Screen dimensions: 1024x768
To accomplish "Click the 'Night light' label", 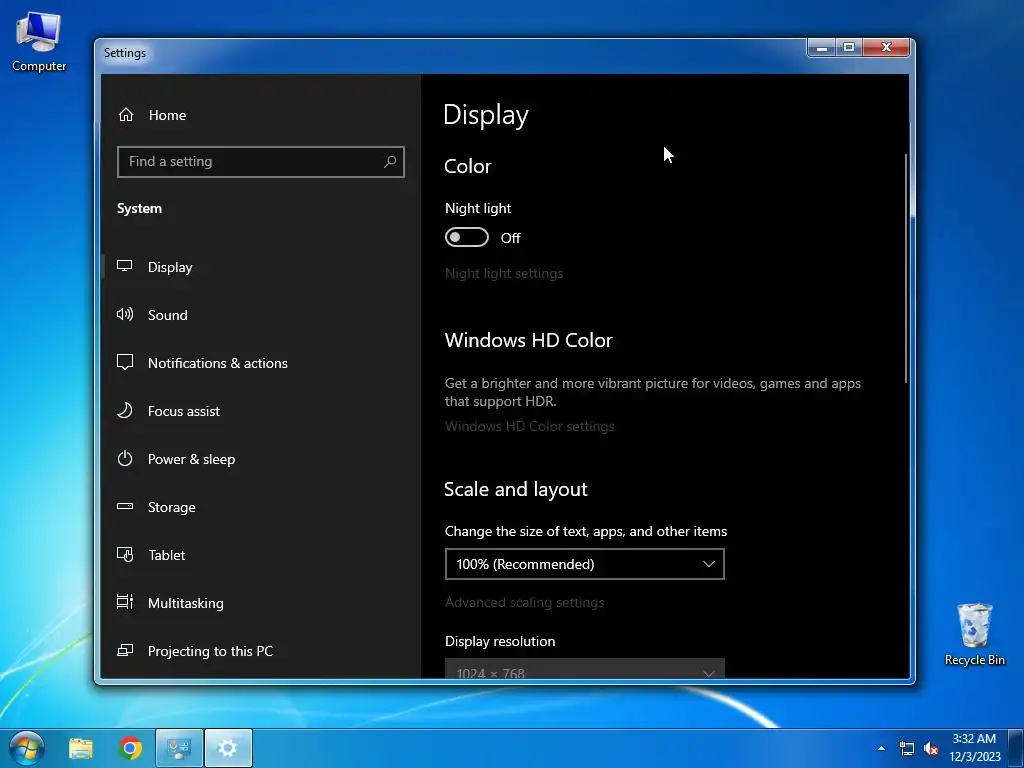I will coord(478,208).
